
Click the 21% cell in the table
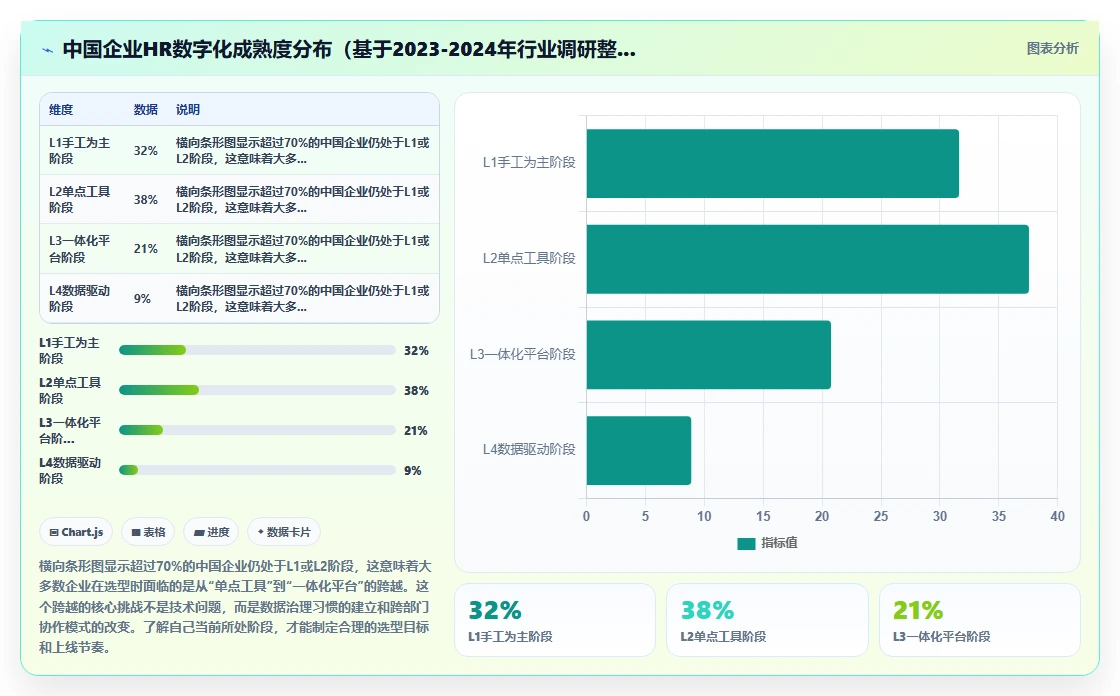point(146,249)
